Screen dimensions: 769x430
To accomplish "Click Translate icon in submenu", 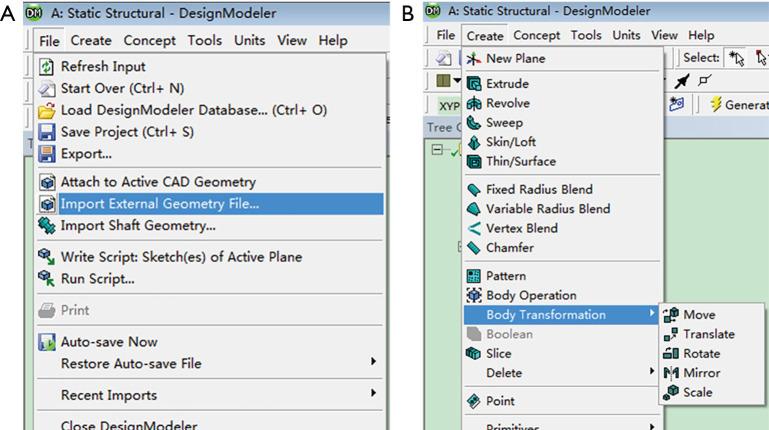I will [x=671, y=334].
